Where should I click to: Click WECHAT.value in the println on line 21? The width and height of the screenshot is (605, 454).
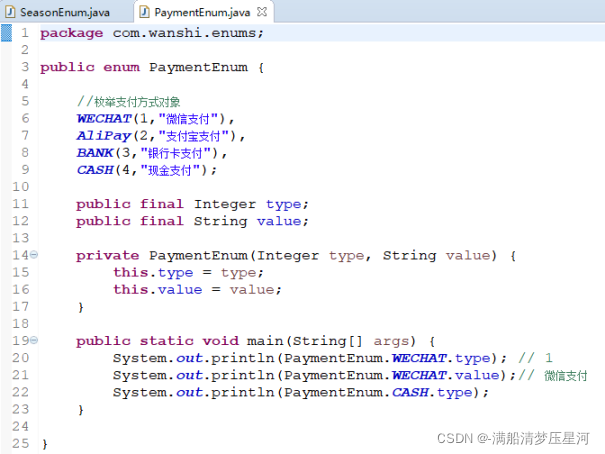[446, 375]
